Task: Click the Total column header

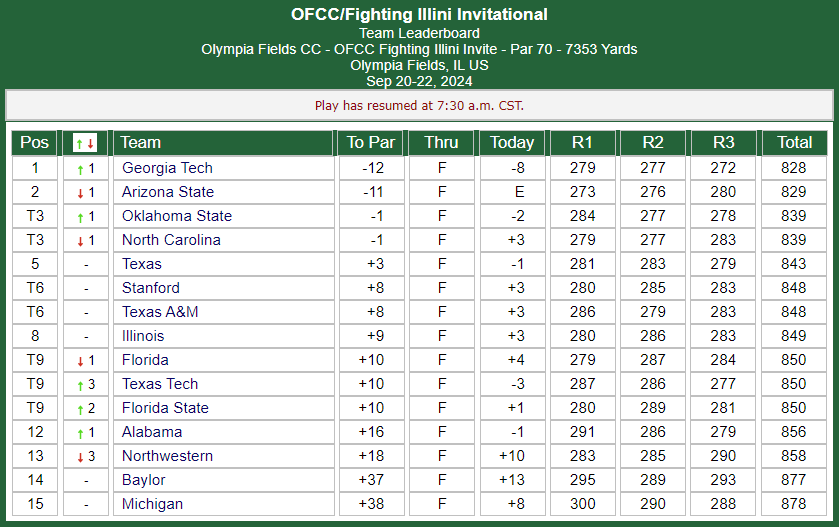Action: point(795,143)
